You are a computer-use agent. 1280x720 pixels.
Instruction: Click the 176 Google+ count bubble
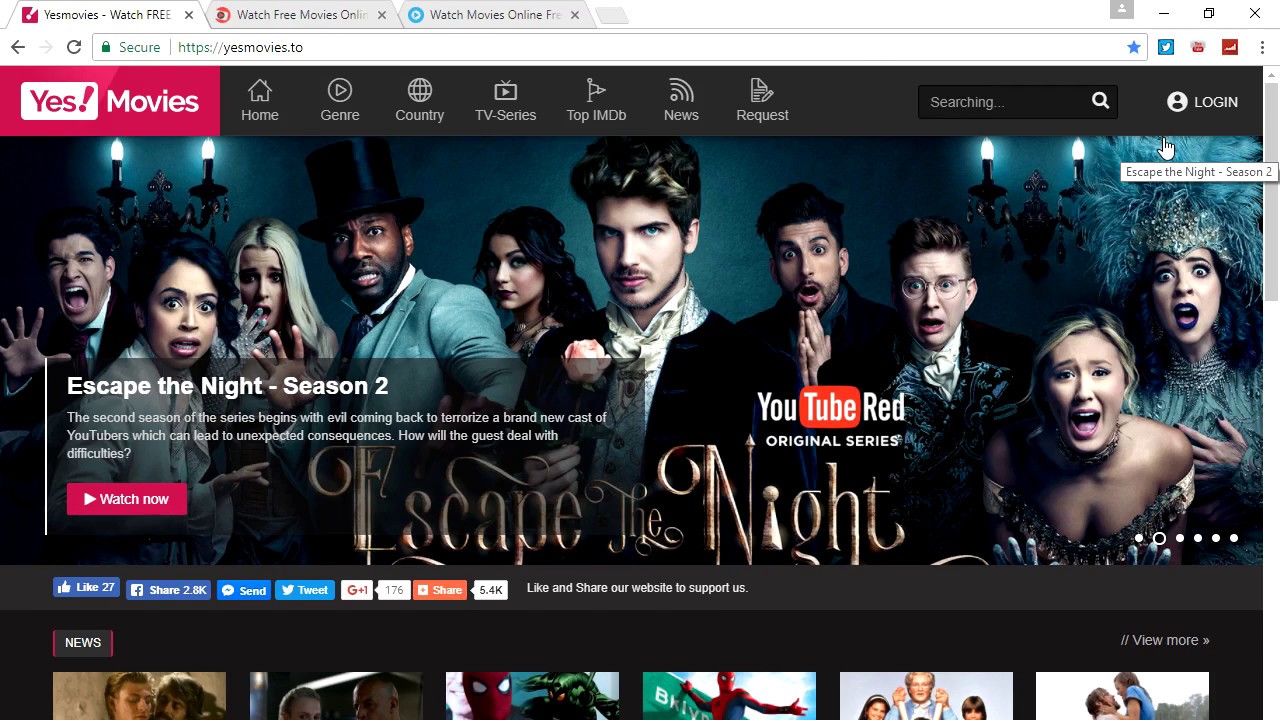click(394, 590)
